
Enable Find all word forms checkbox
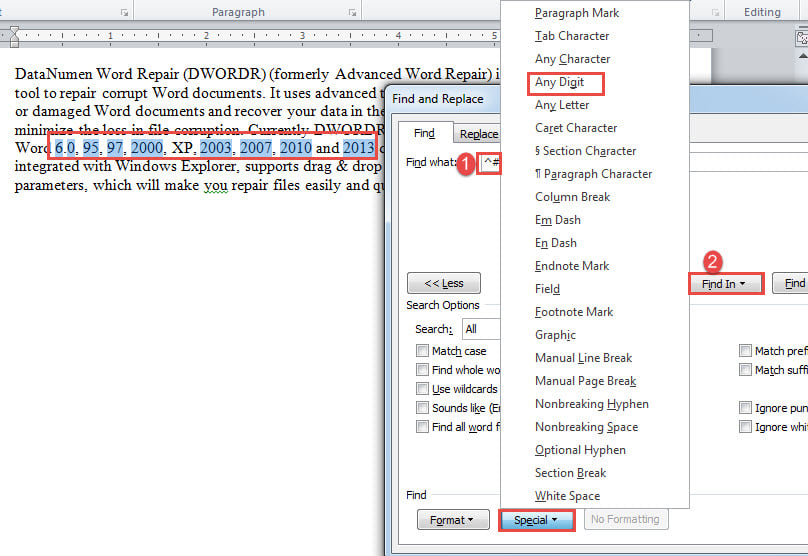(x=422, y=427)
